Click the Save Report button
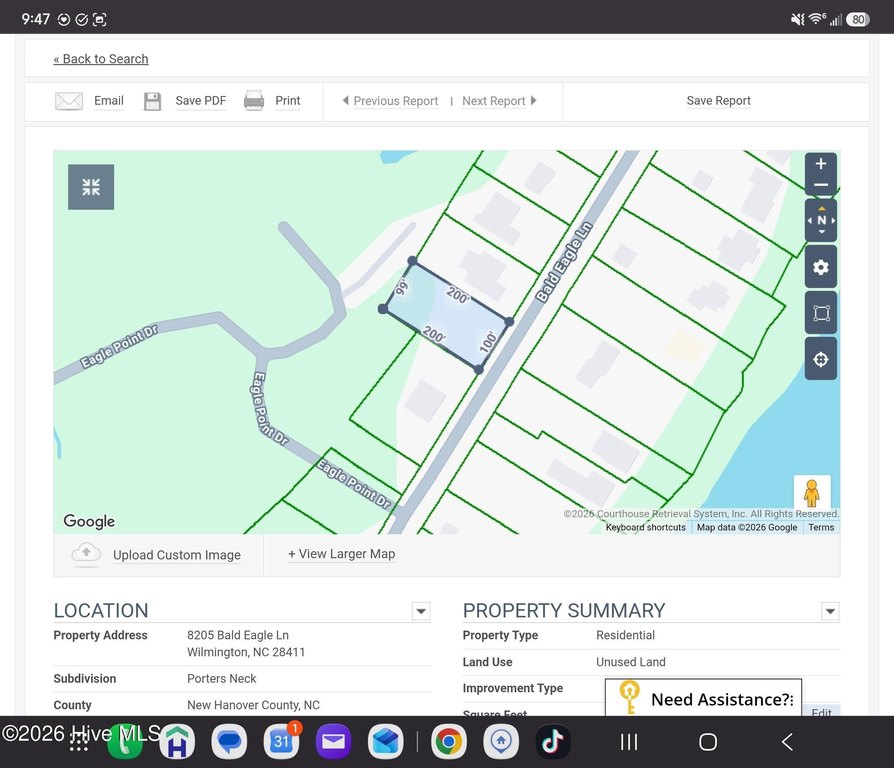Viewport: 894px width, 768px height. click(718, 101)
